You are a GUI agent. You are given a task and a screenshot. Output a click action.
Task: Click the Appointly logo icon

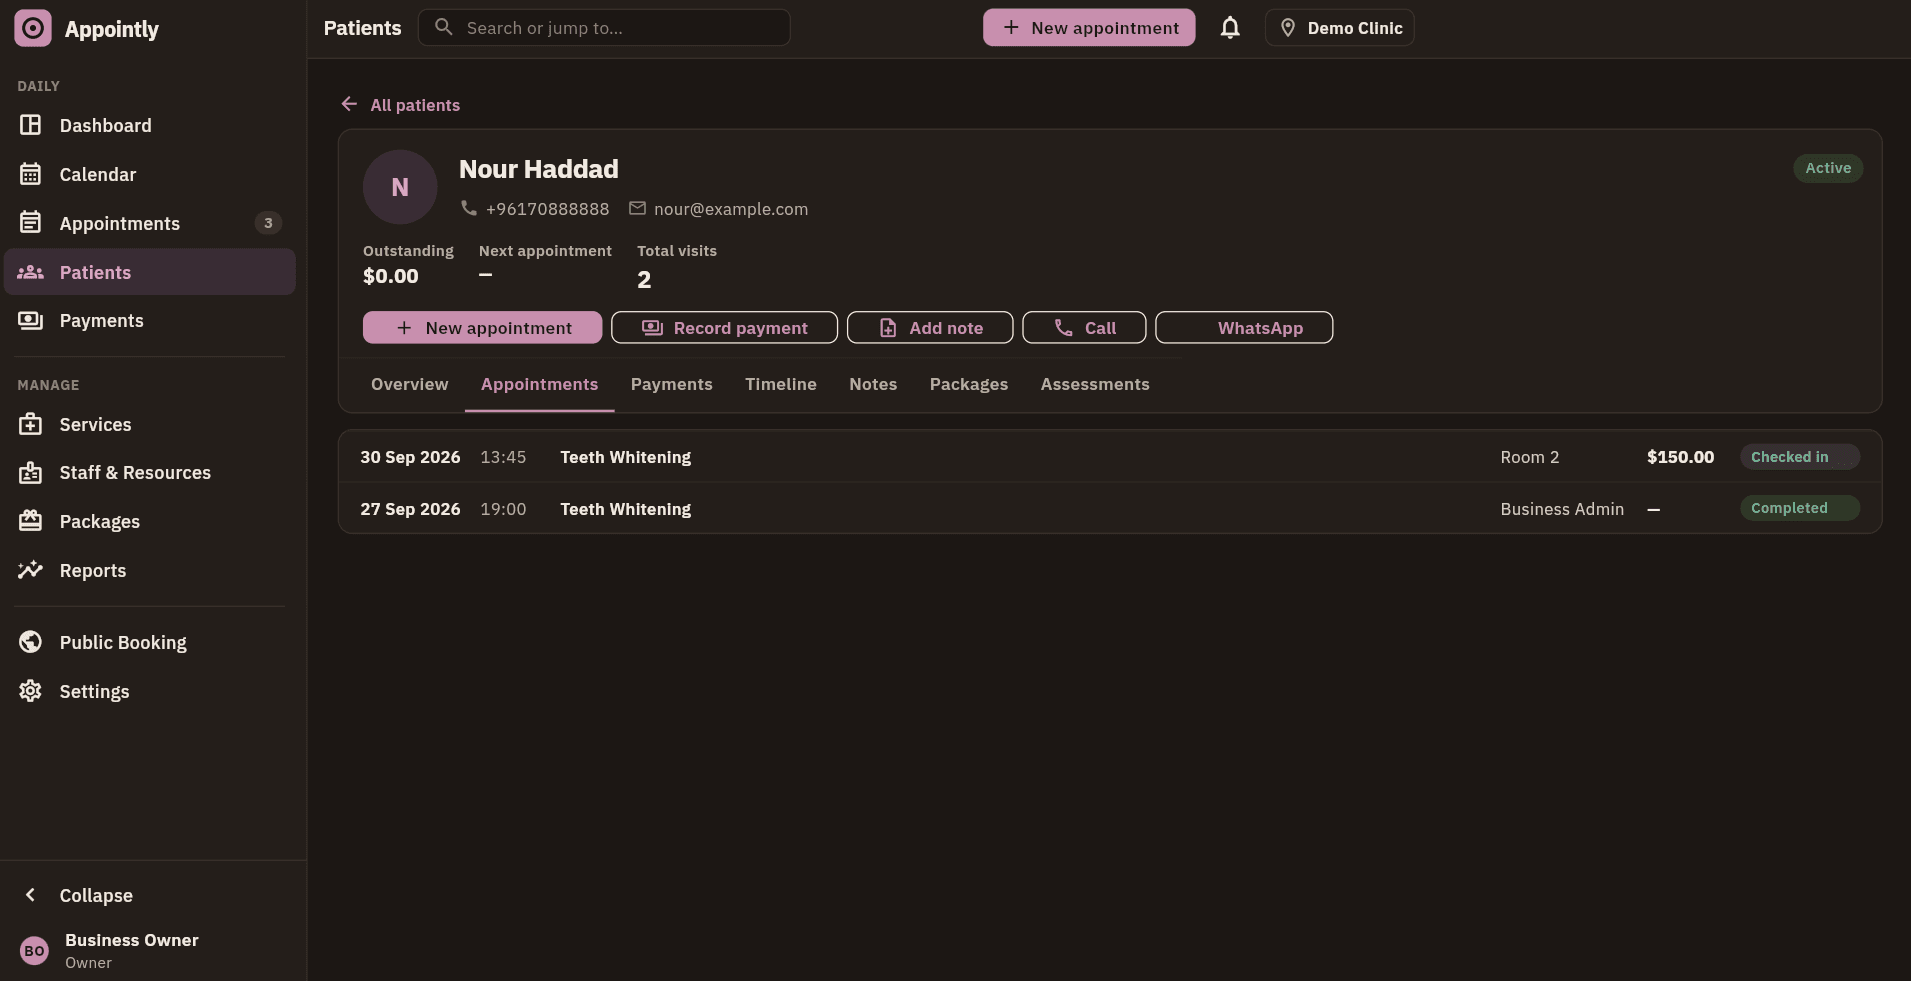coord(33,28)
